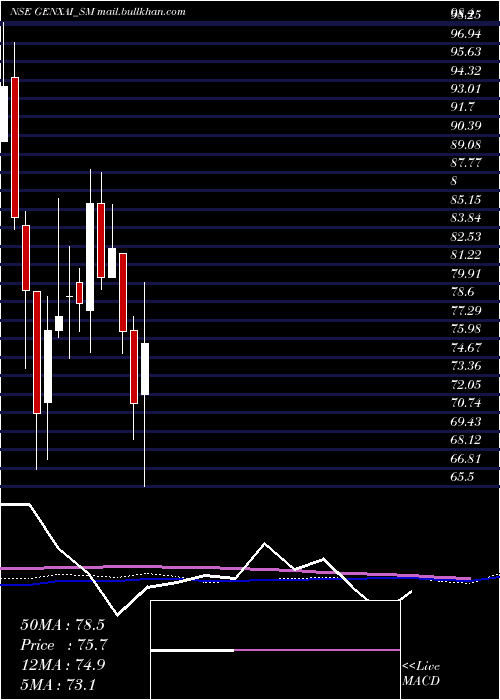Select the 75.98 price axis label

coord(465,329)
